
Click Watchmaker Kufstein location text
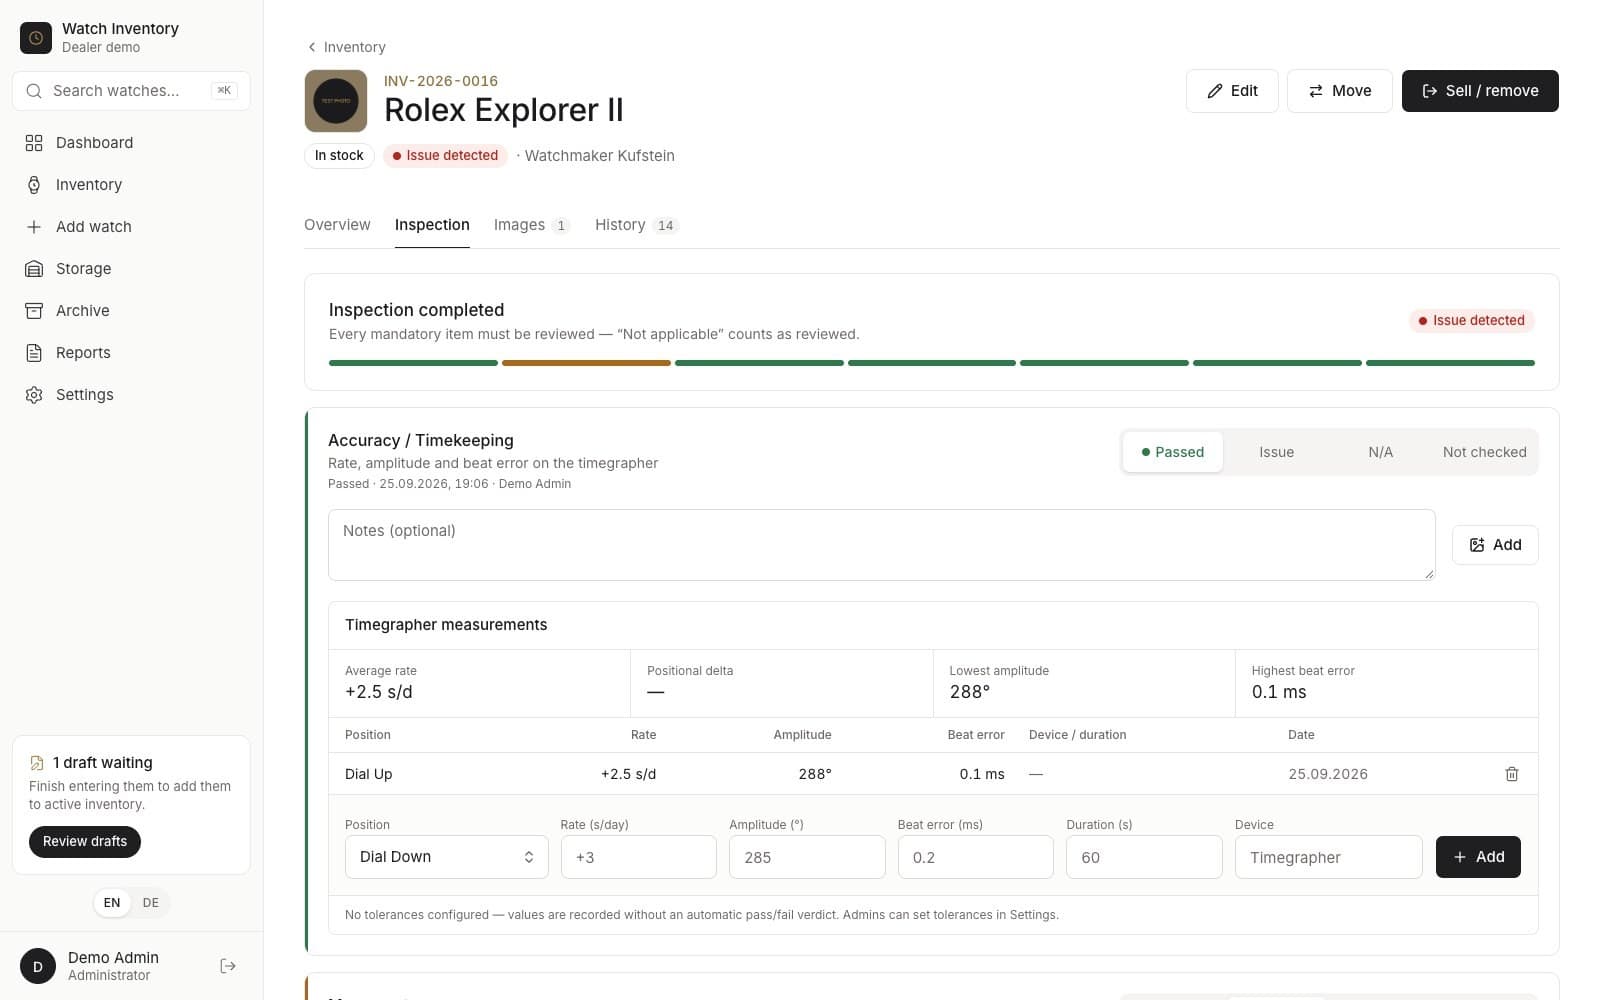pyautogui.click(x=599, y=156)
